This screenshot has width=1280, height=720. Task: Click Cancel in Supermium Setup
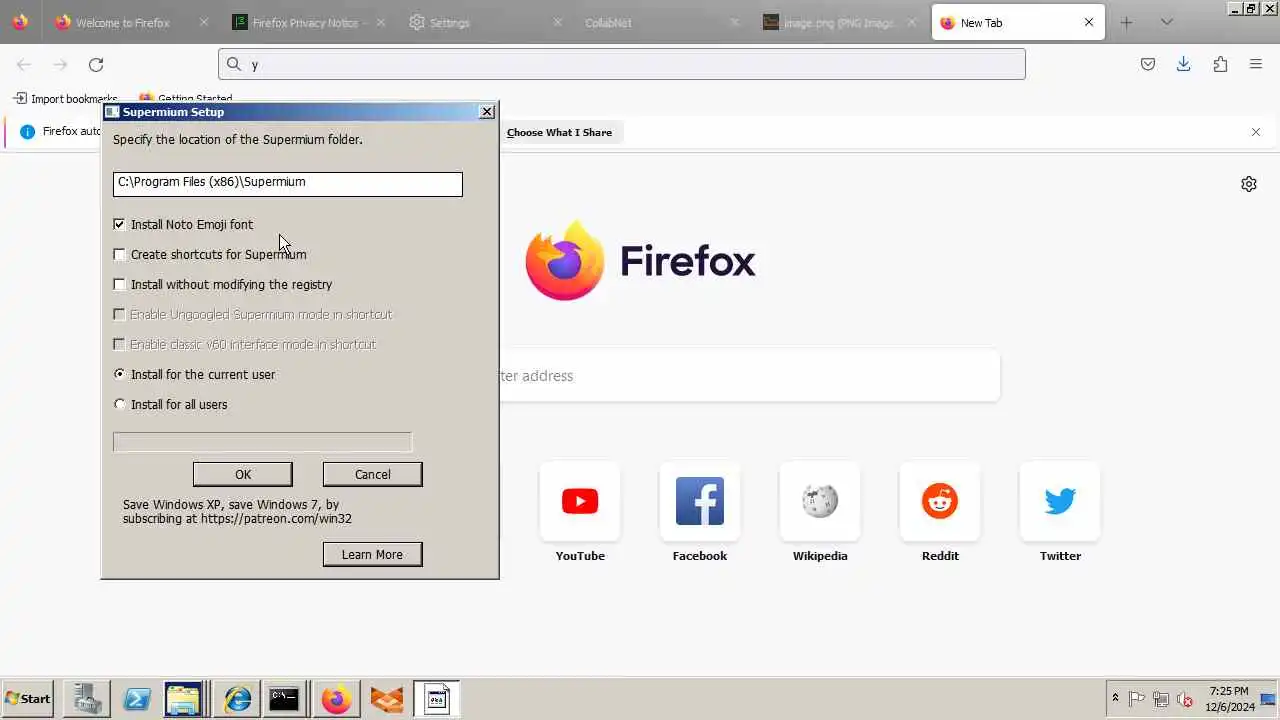[373, 474]
